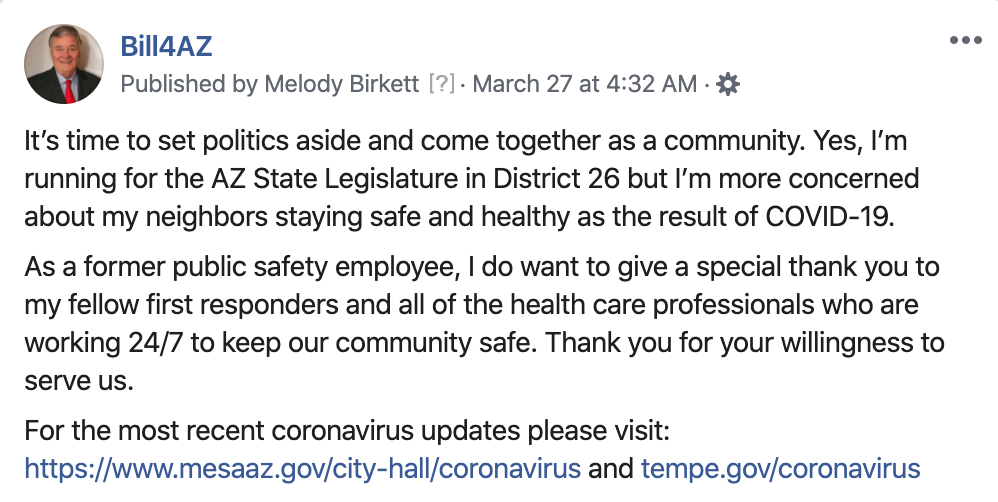Click publisher name Melody Birkett

342,83
